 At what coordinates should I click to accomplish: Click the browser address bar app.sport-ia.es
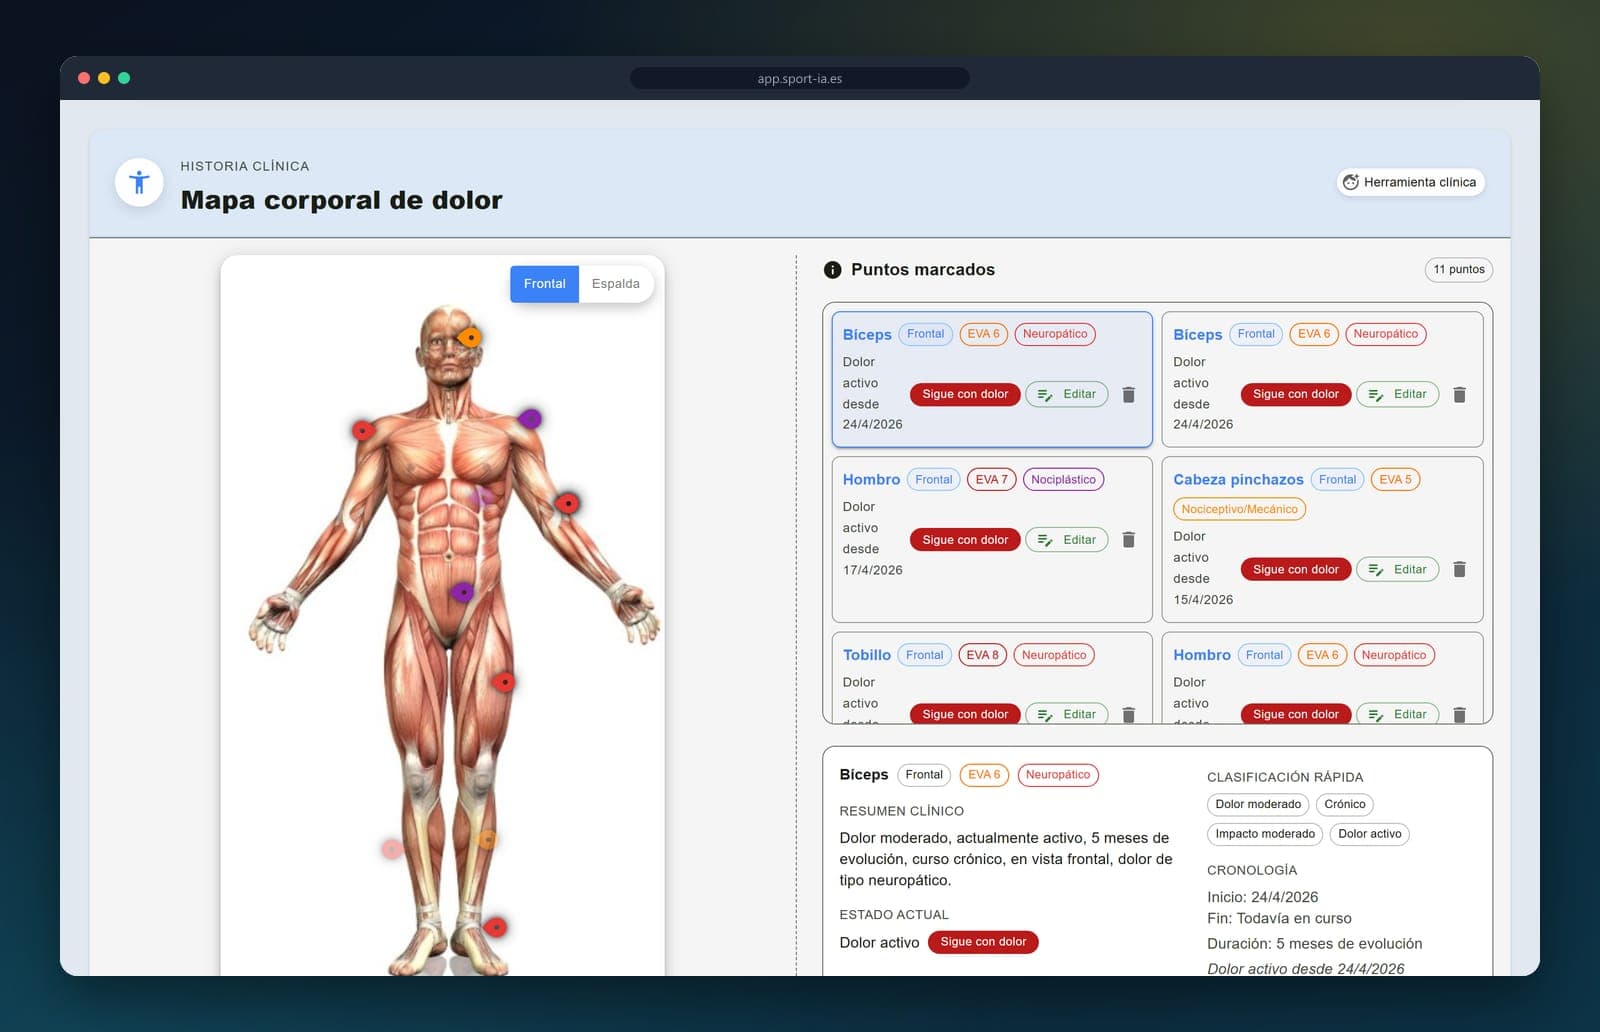[800, 78]
